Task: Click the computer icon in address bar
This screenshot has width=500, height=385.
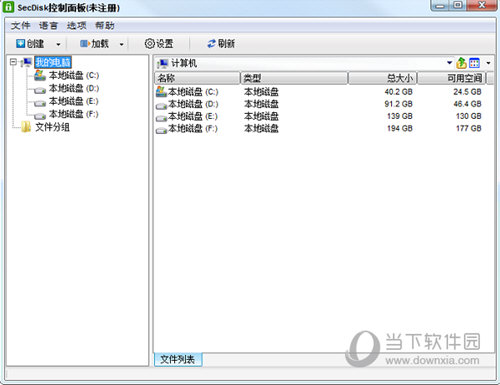Action: point(162,63)
